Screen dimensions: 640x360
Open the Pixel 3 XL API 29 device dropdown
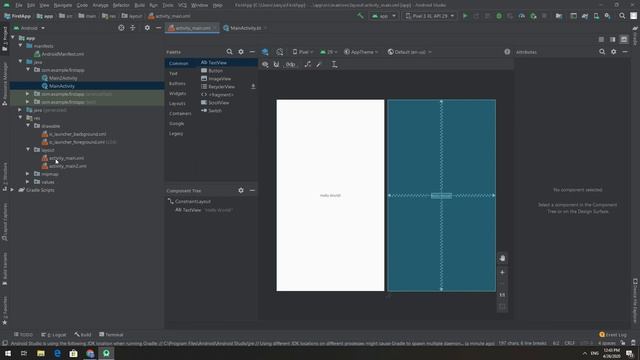click(430, 16)
